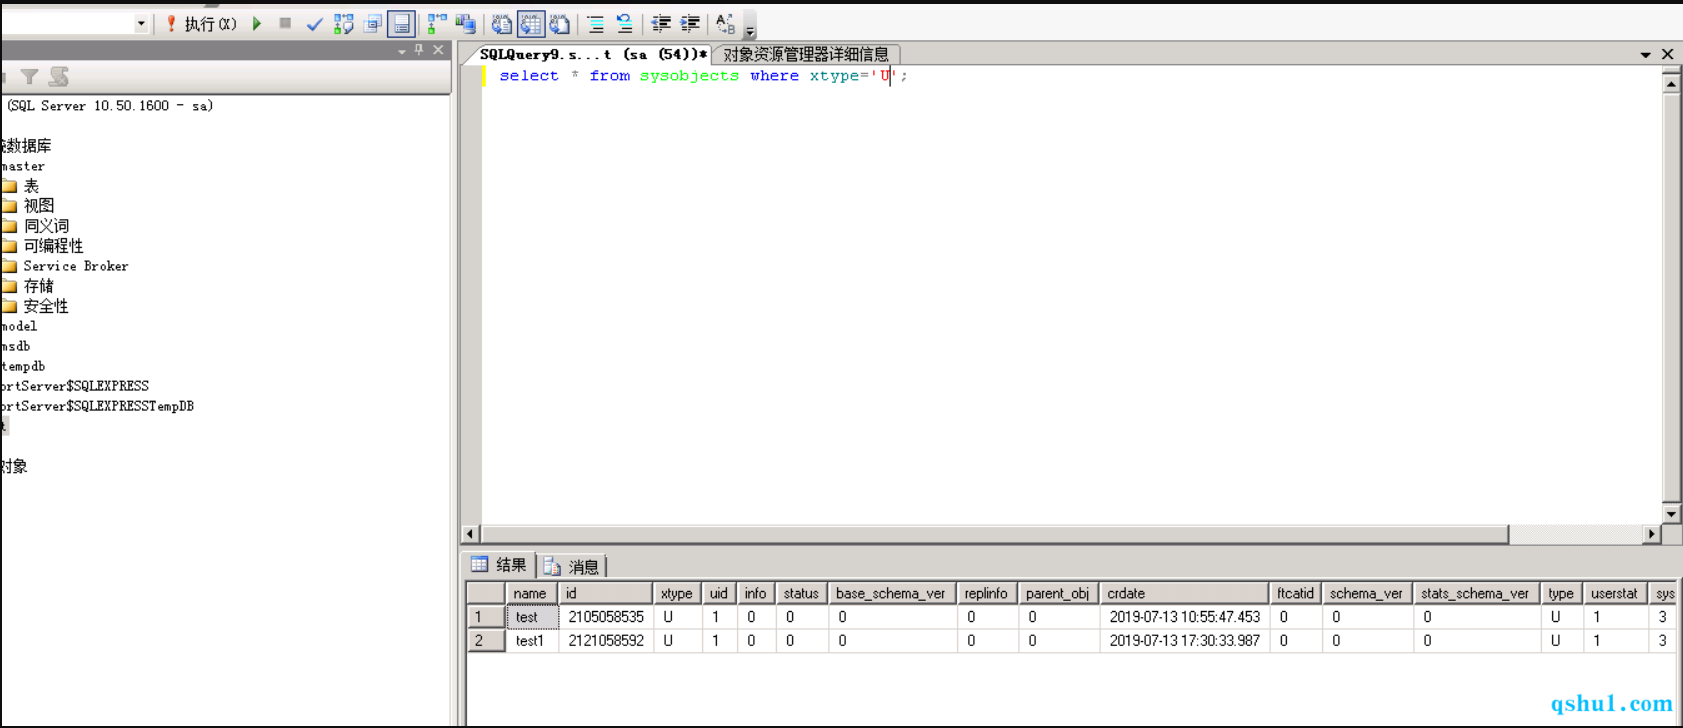The image size is (1683, 728).
Task: Switch to the SQLQuery9 editor tab
Action: pyautogui.click(x=592, y=54)
